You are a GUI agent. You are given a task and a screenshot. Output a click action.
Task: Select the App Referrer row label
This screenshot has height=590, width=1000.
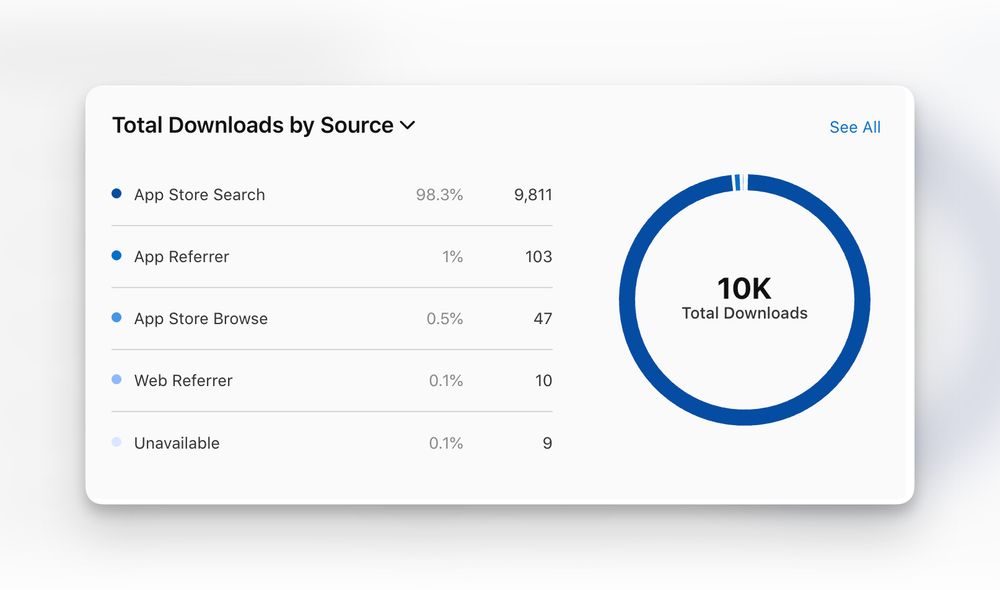pyautogui.click(x=181, y=256)
